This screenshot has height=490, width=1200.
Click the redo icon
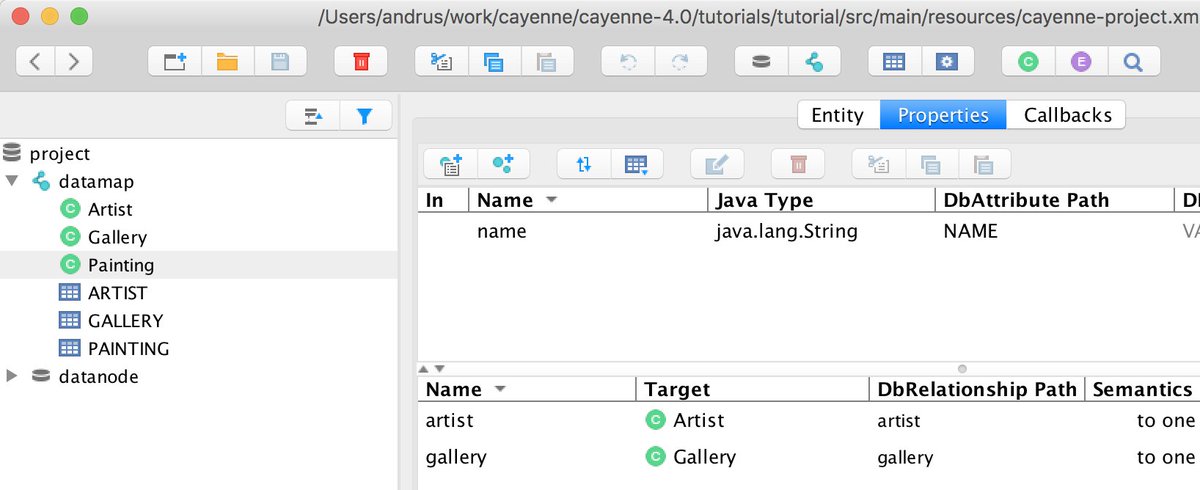click(680, 62)
